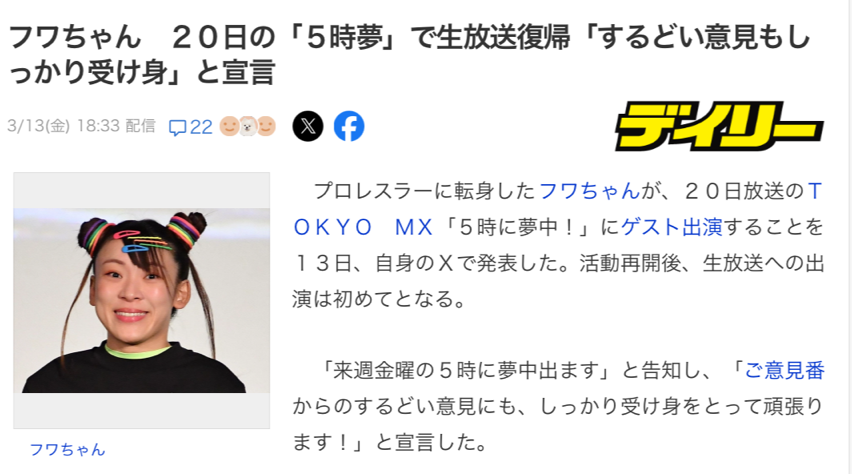Click the 3/13(金) 18:33 配信 timestamp
Viewport: 852px width, 474px height.
pyautogui.click(x=82, y=126)
